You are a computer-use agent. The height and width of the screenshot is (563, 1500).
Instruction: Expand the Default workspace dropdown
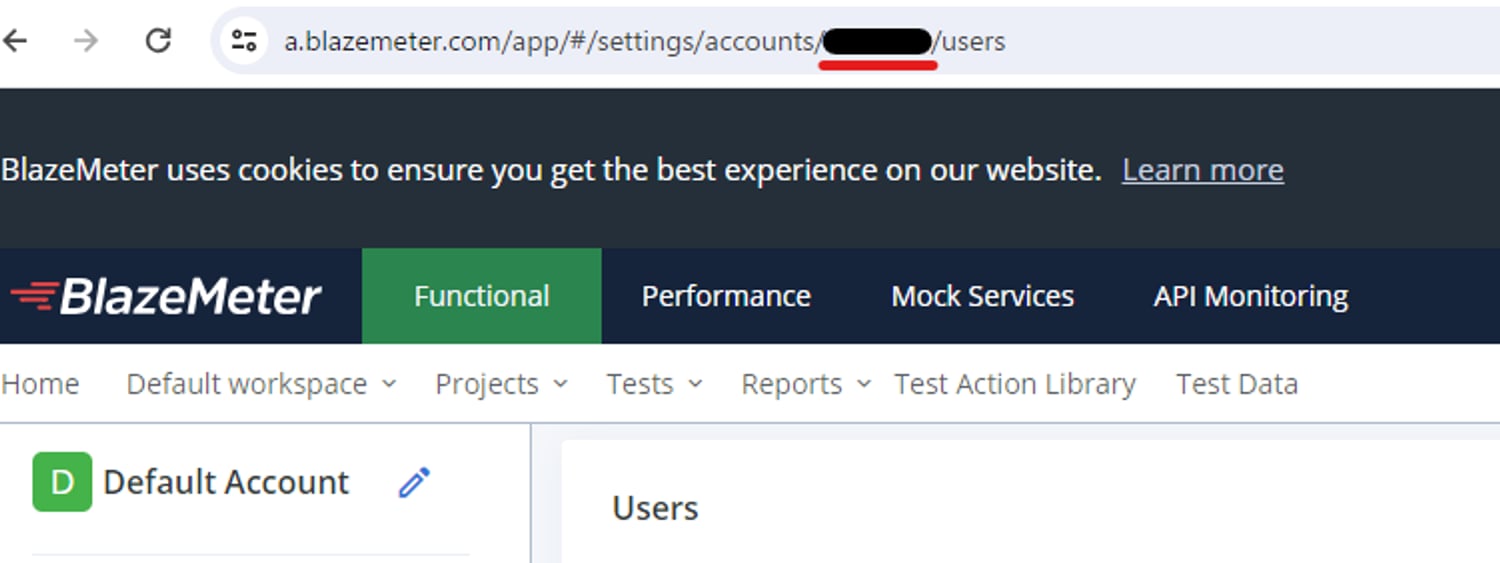point(261,384)
